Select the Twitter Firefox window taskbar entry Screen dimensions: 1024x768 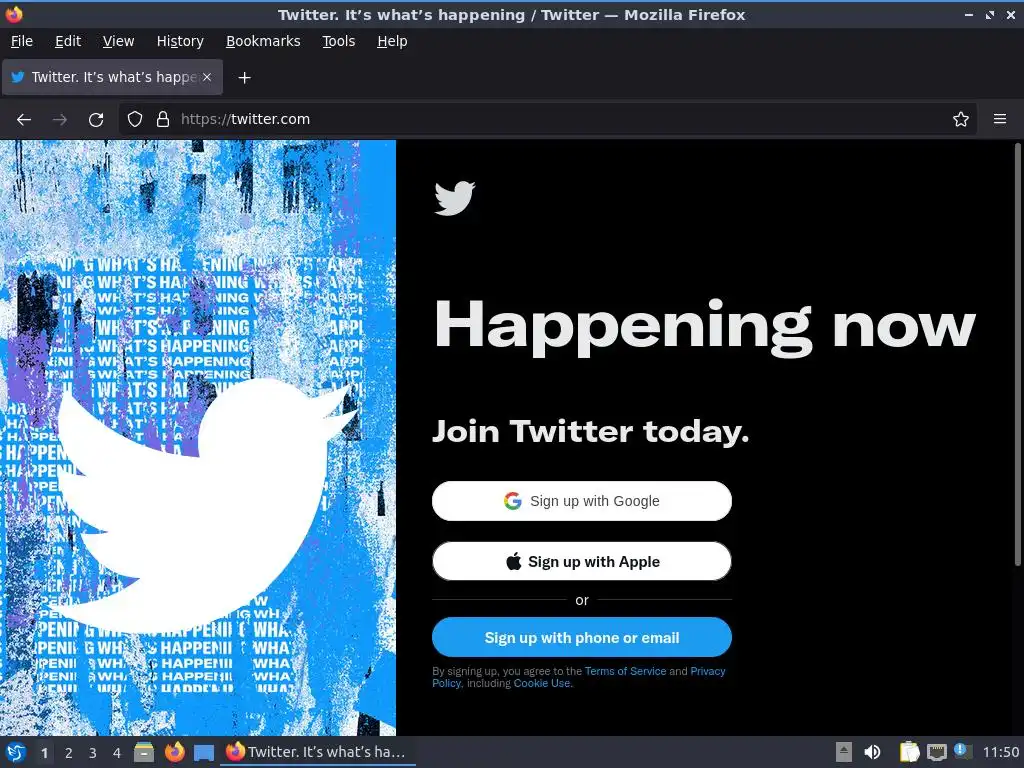coord(317,752)
